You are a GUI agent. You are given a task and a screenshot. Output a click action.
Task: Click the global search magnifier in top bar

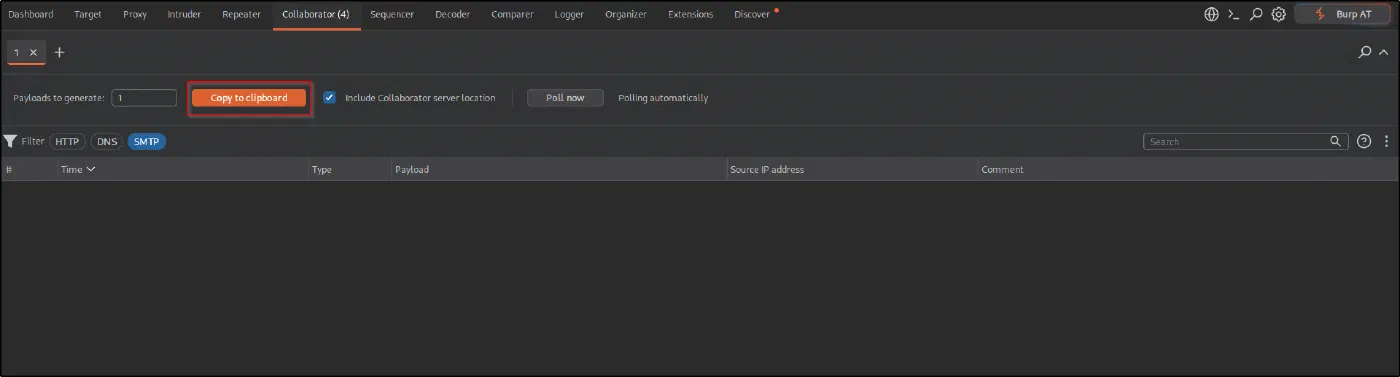coord(1256,14)
